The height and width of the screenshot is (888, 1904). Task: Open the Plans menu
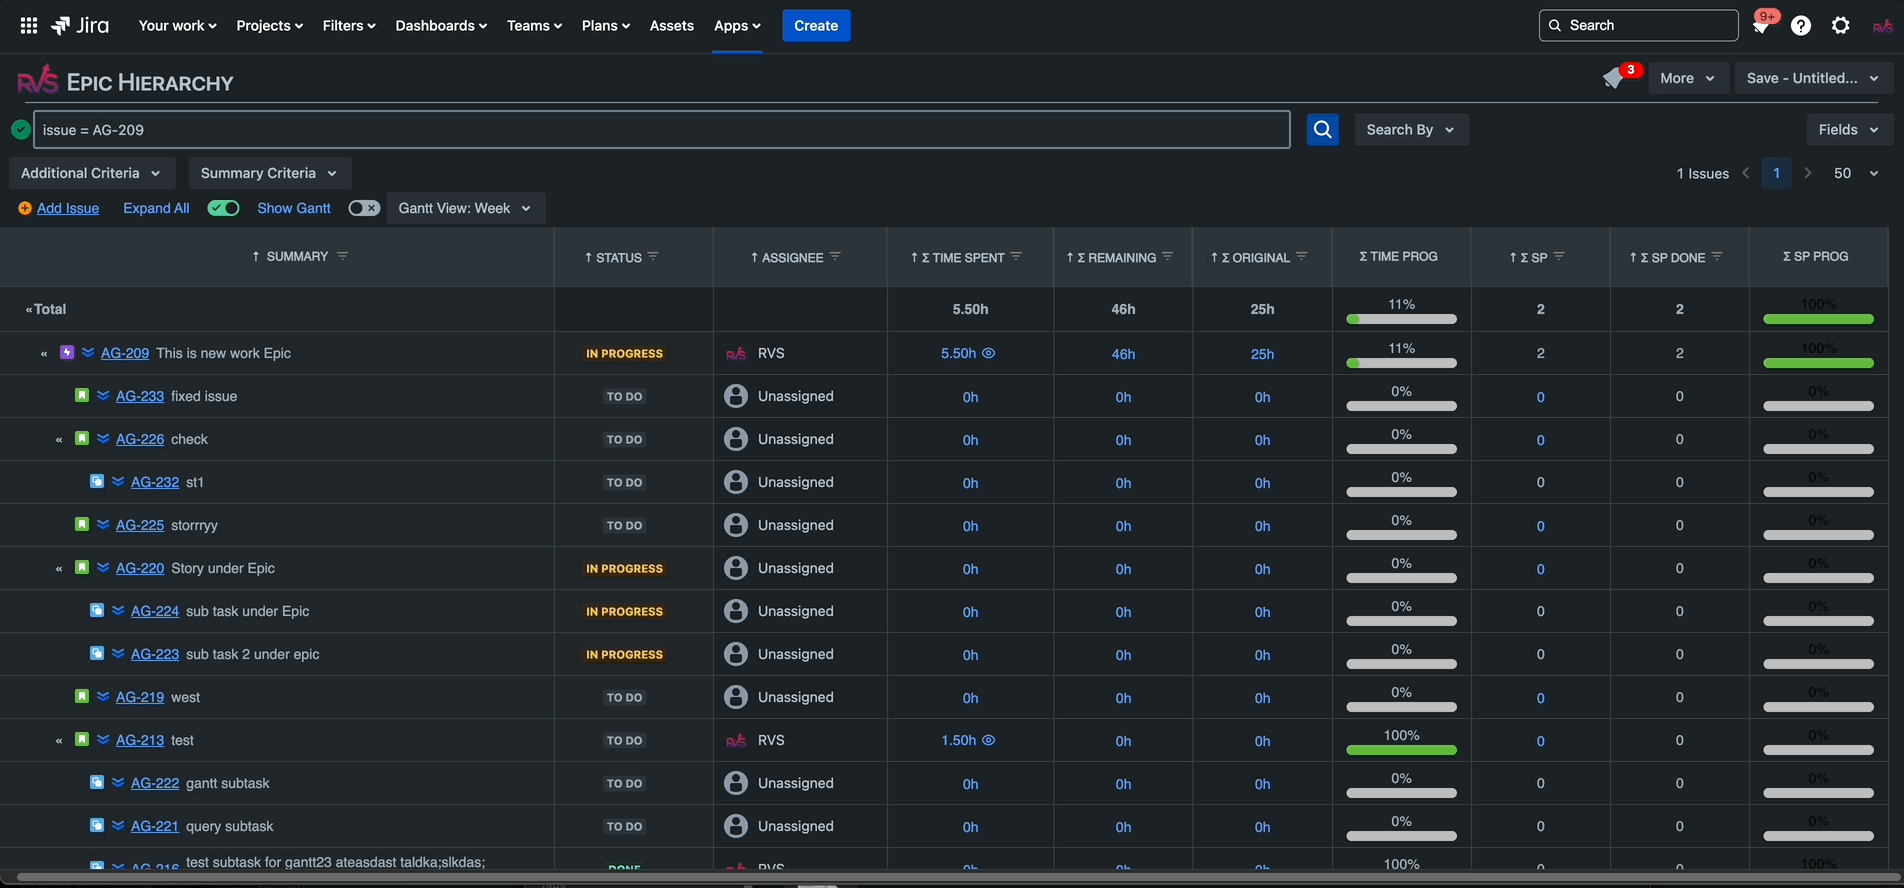coord(605,26)
